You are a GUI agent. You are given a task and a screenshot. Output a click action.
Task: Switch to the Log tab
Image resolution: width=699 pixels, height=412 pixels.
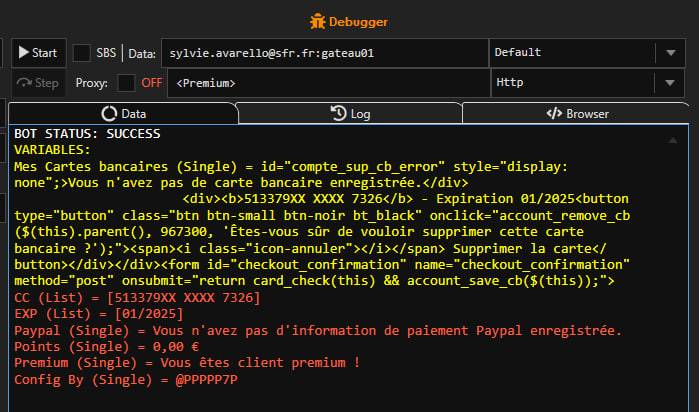(x=359, y=113)
